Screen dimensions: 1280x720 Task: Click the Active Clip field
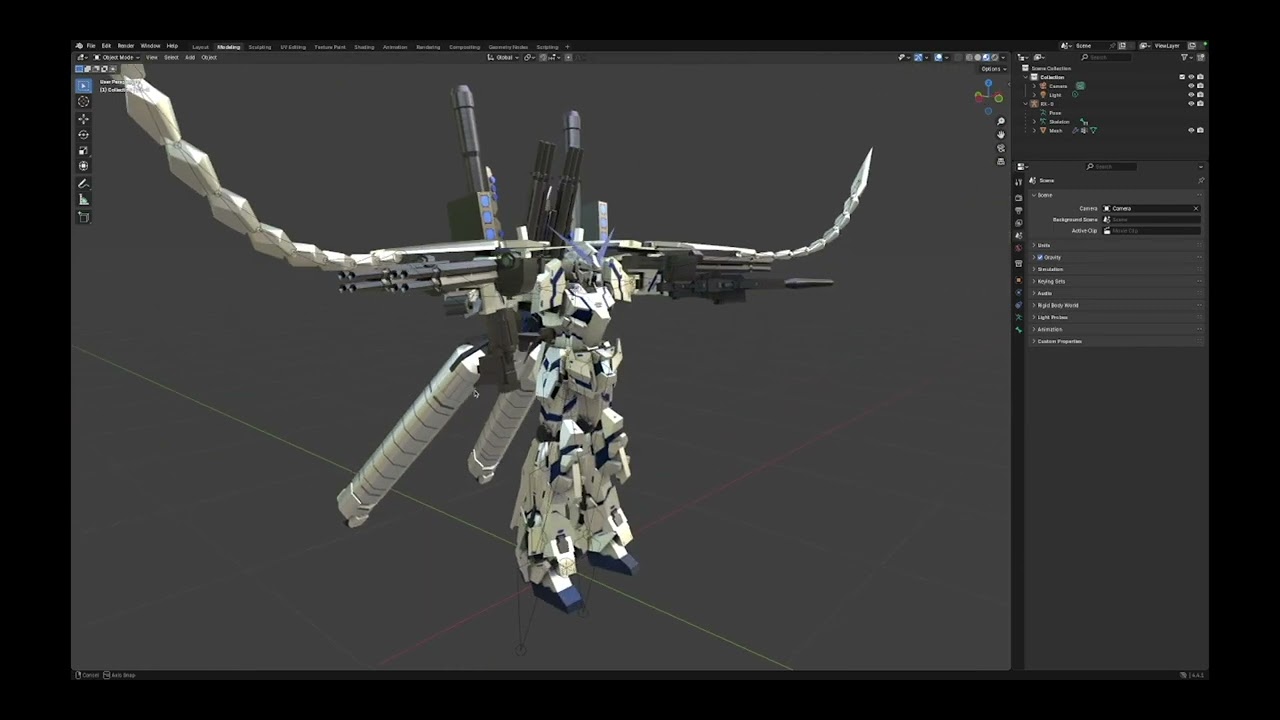(1151, 230)
